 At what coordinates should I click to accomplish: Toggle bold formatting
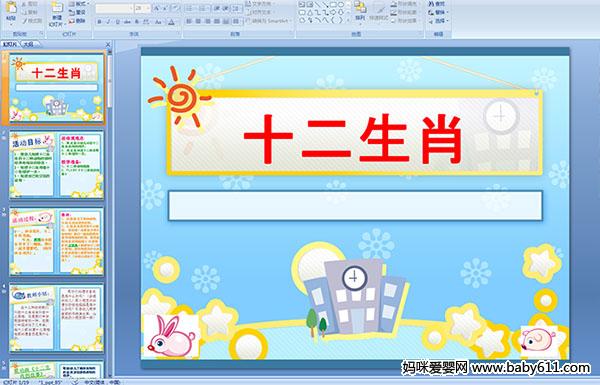(99, 22)
